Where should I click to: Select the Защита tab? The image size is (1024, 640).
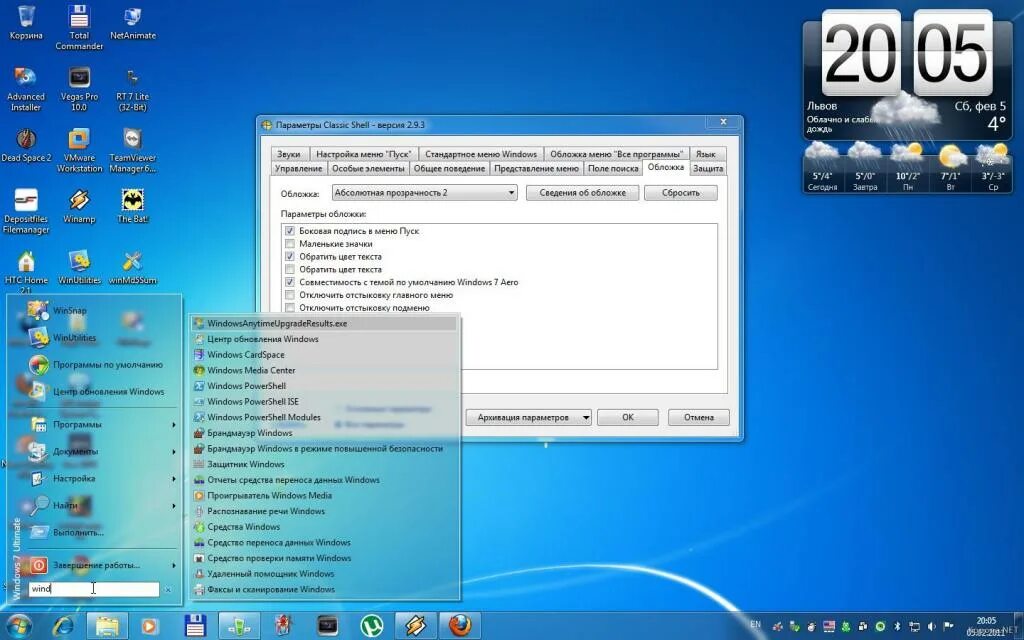708,168
